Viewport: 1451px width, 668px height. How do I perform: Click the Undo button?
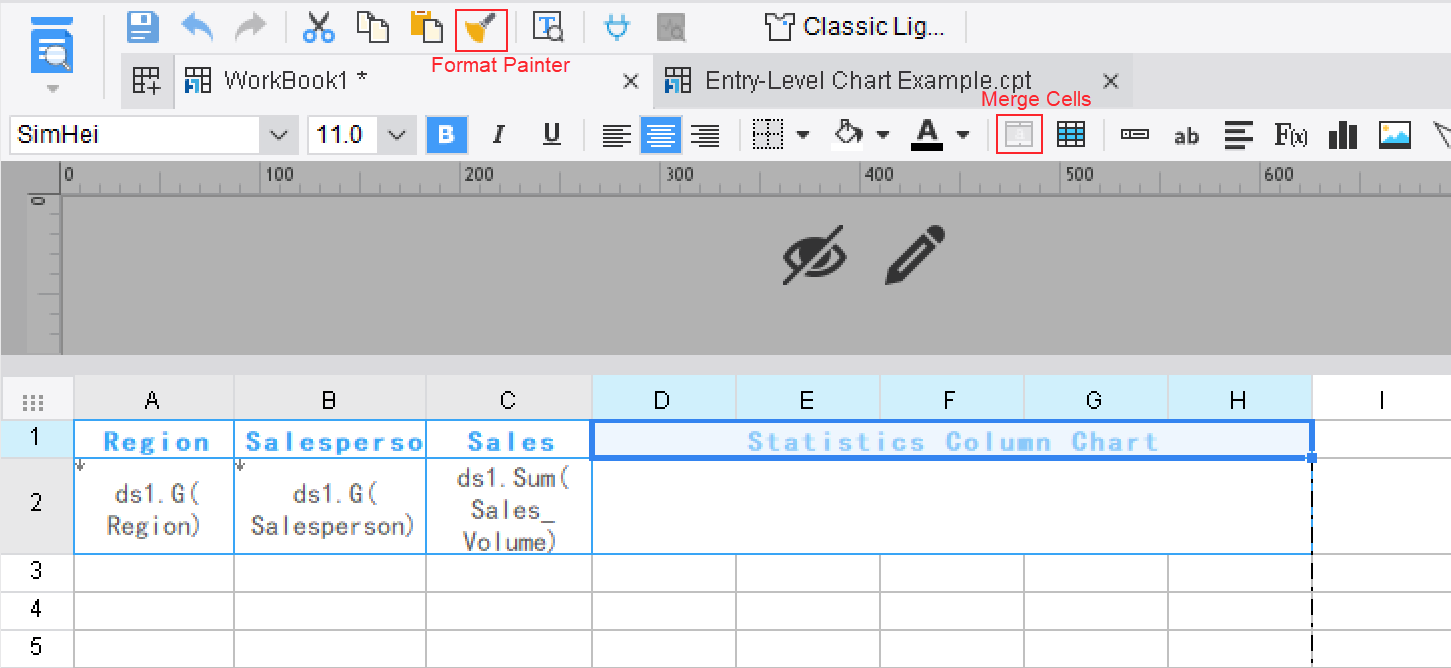pyautogui.click(x=196, y=27)
